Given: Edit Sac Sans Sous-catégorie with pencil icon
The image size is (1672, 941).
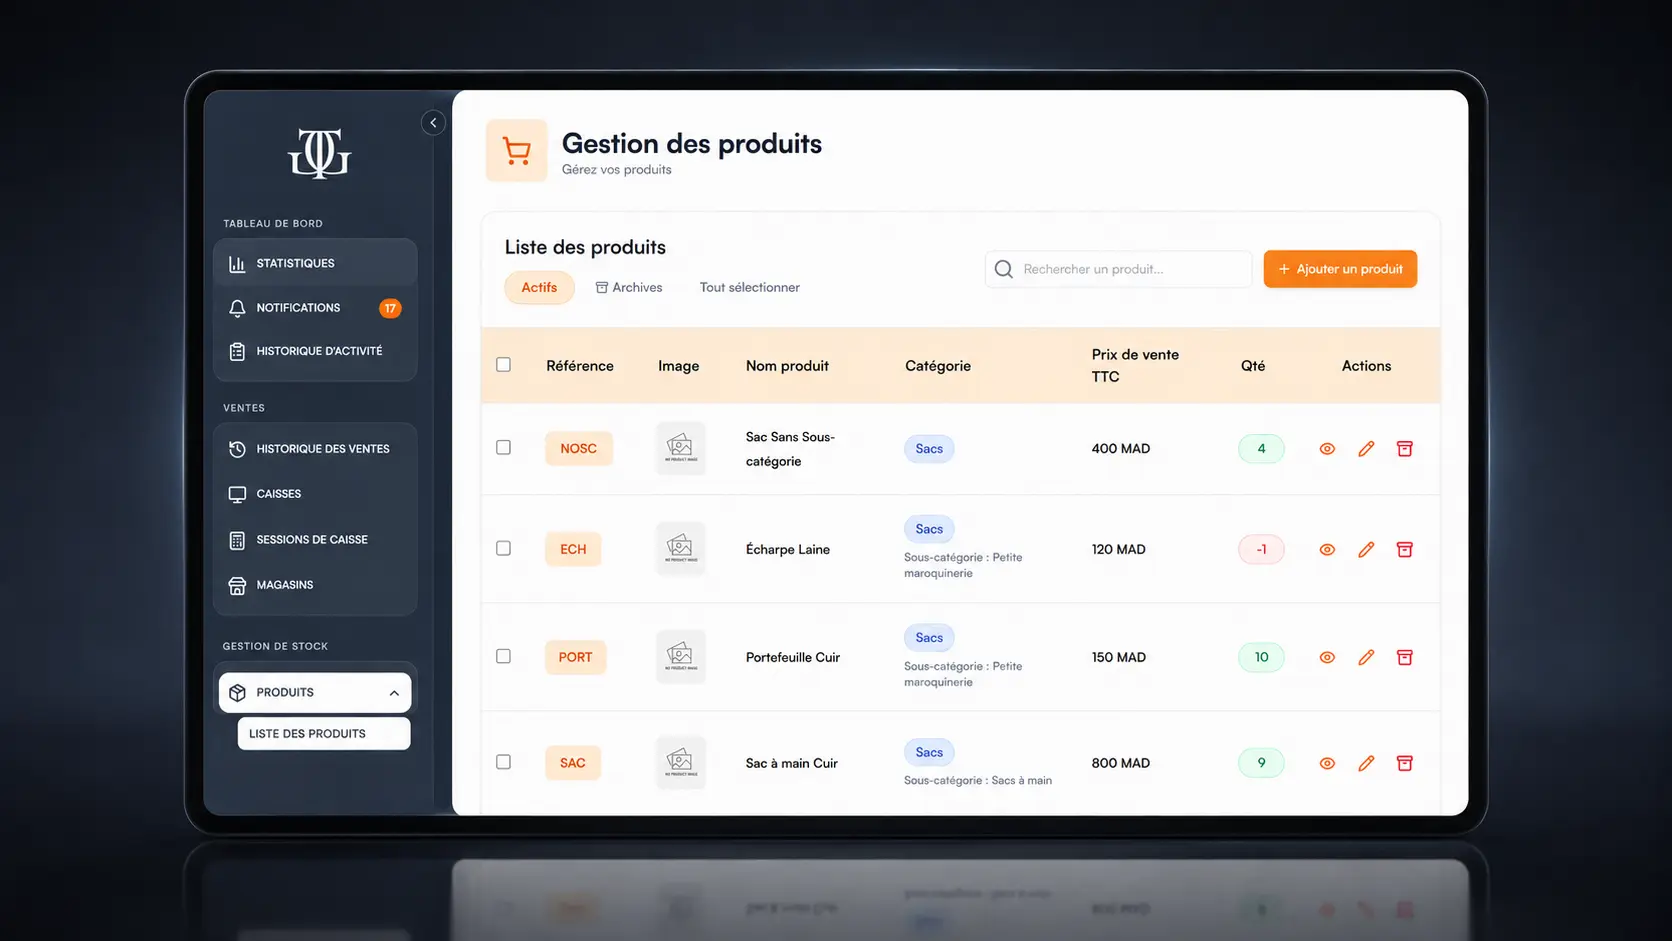Looking at the screenshot, I should point(1366,449).
